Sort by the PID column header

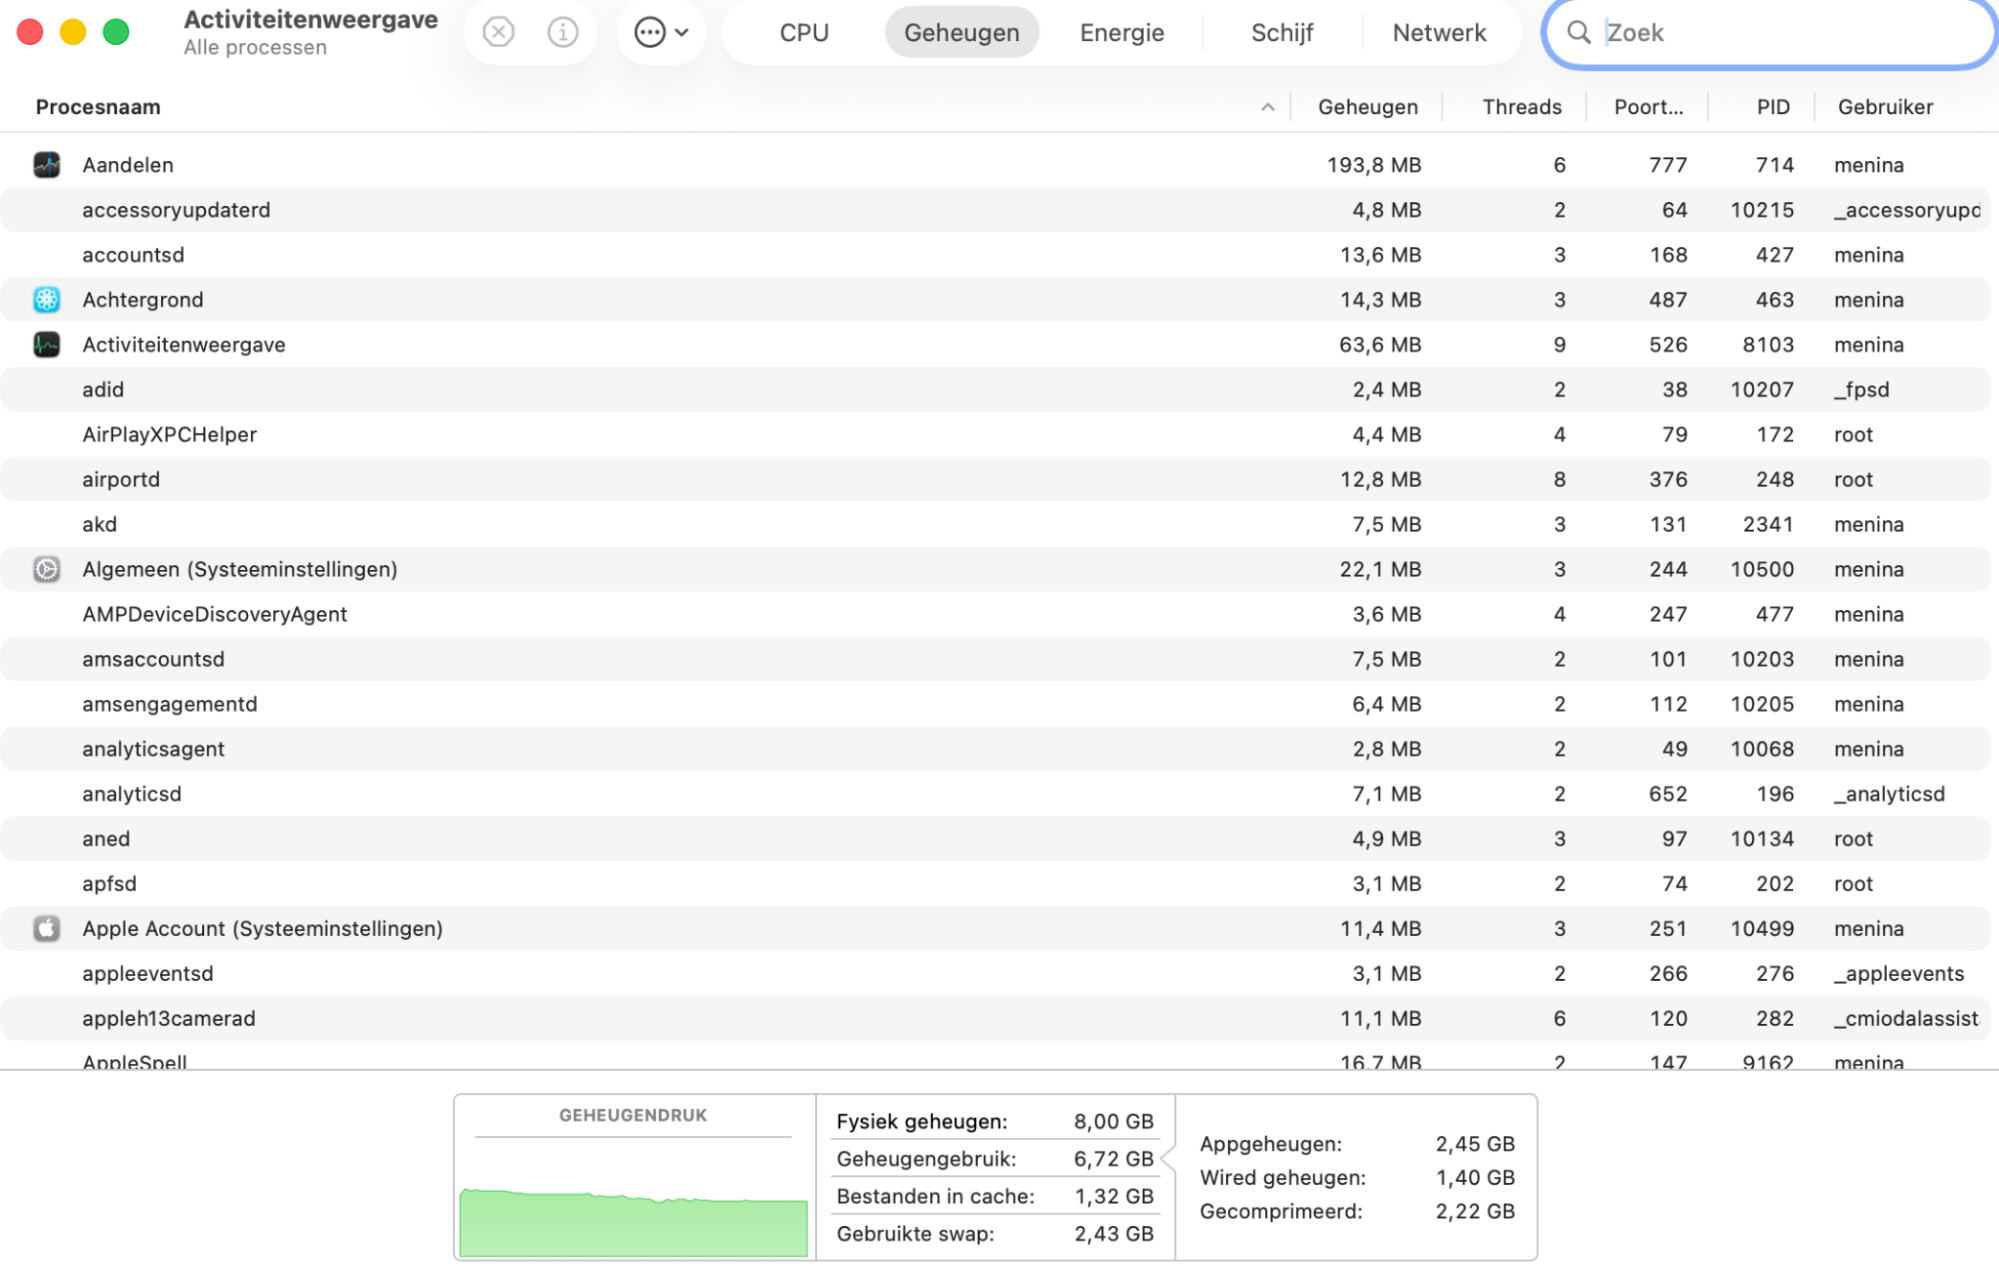pos(1773,107)
